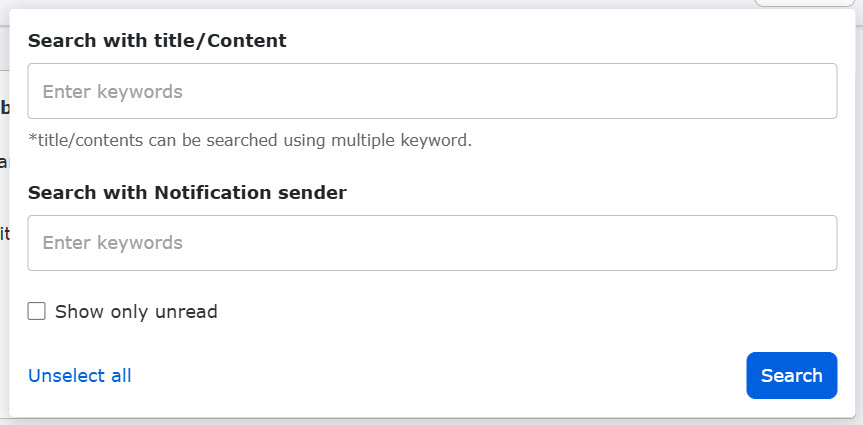Focus the first Enter keywords text box
The height and width of the screenshot is (425, 863).
point(432,91)
